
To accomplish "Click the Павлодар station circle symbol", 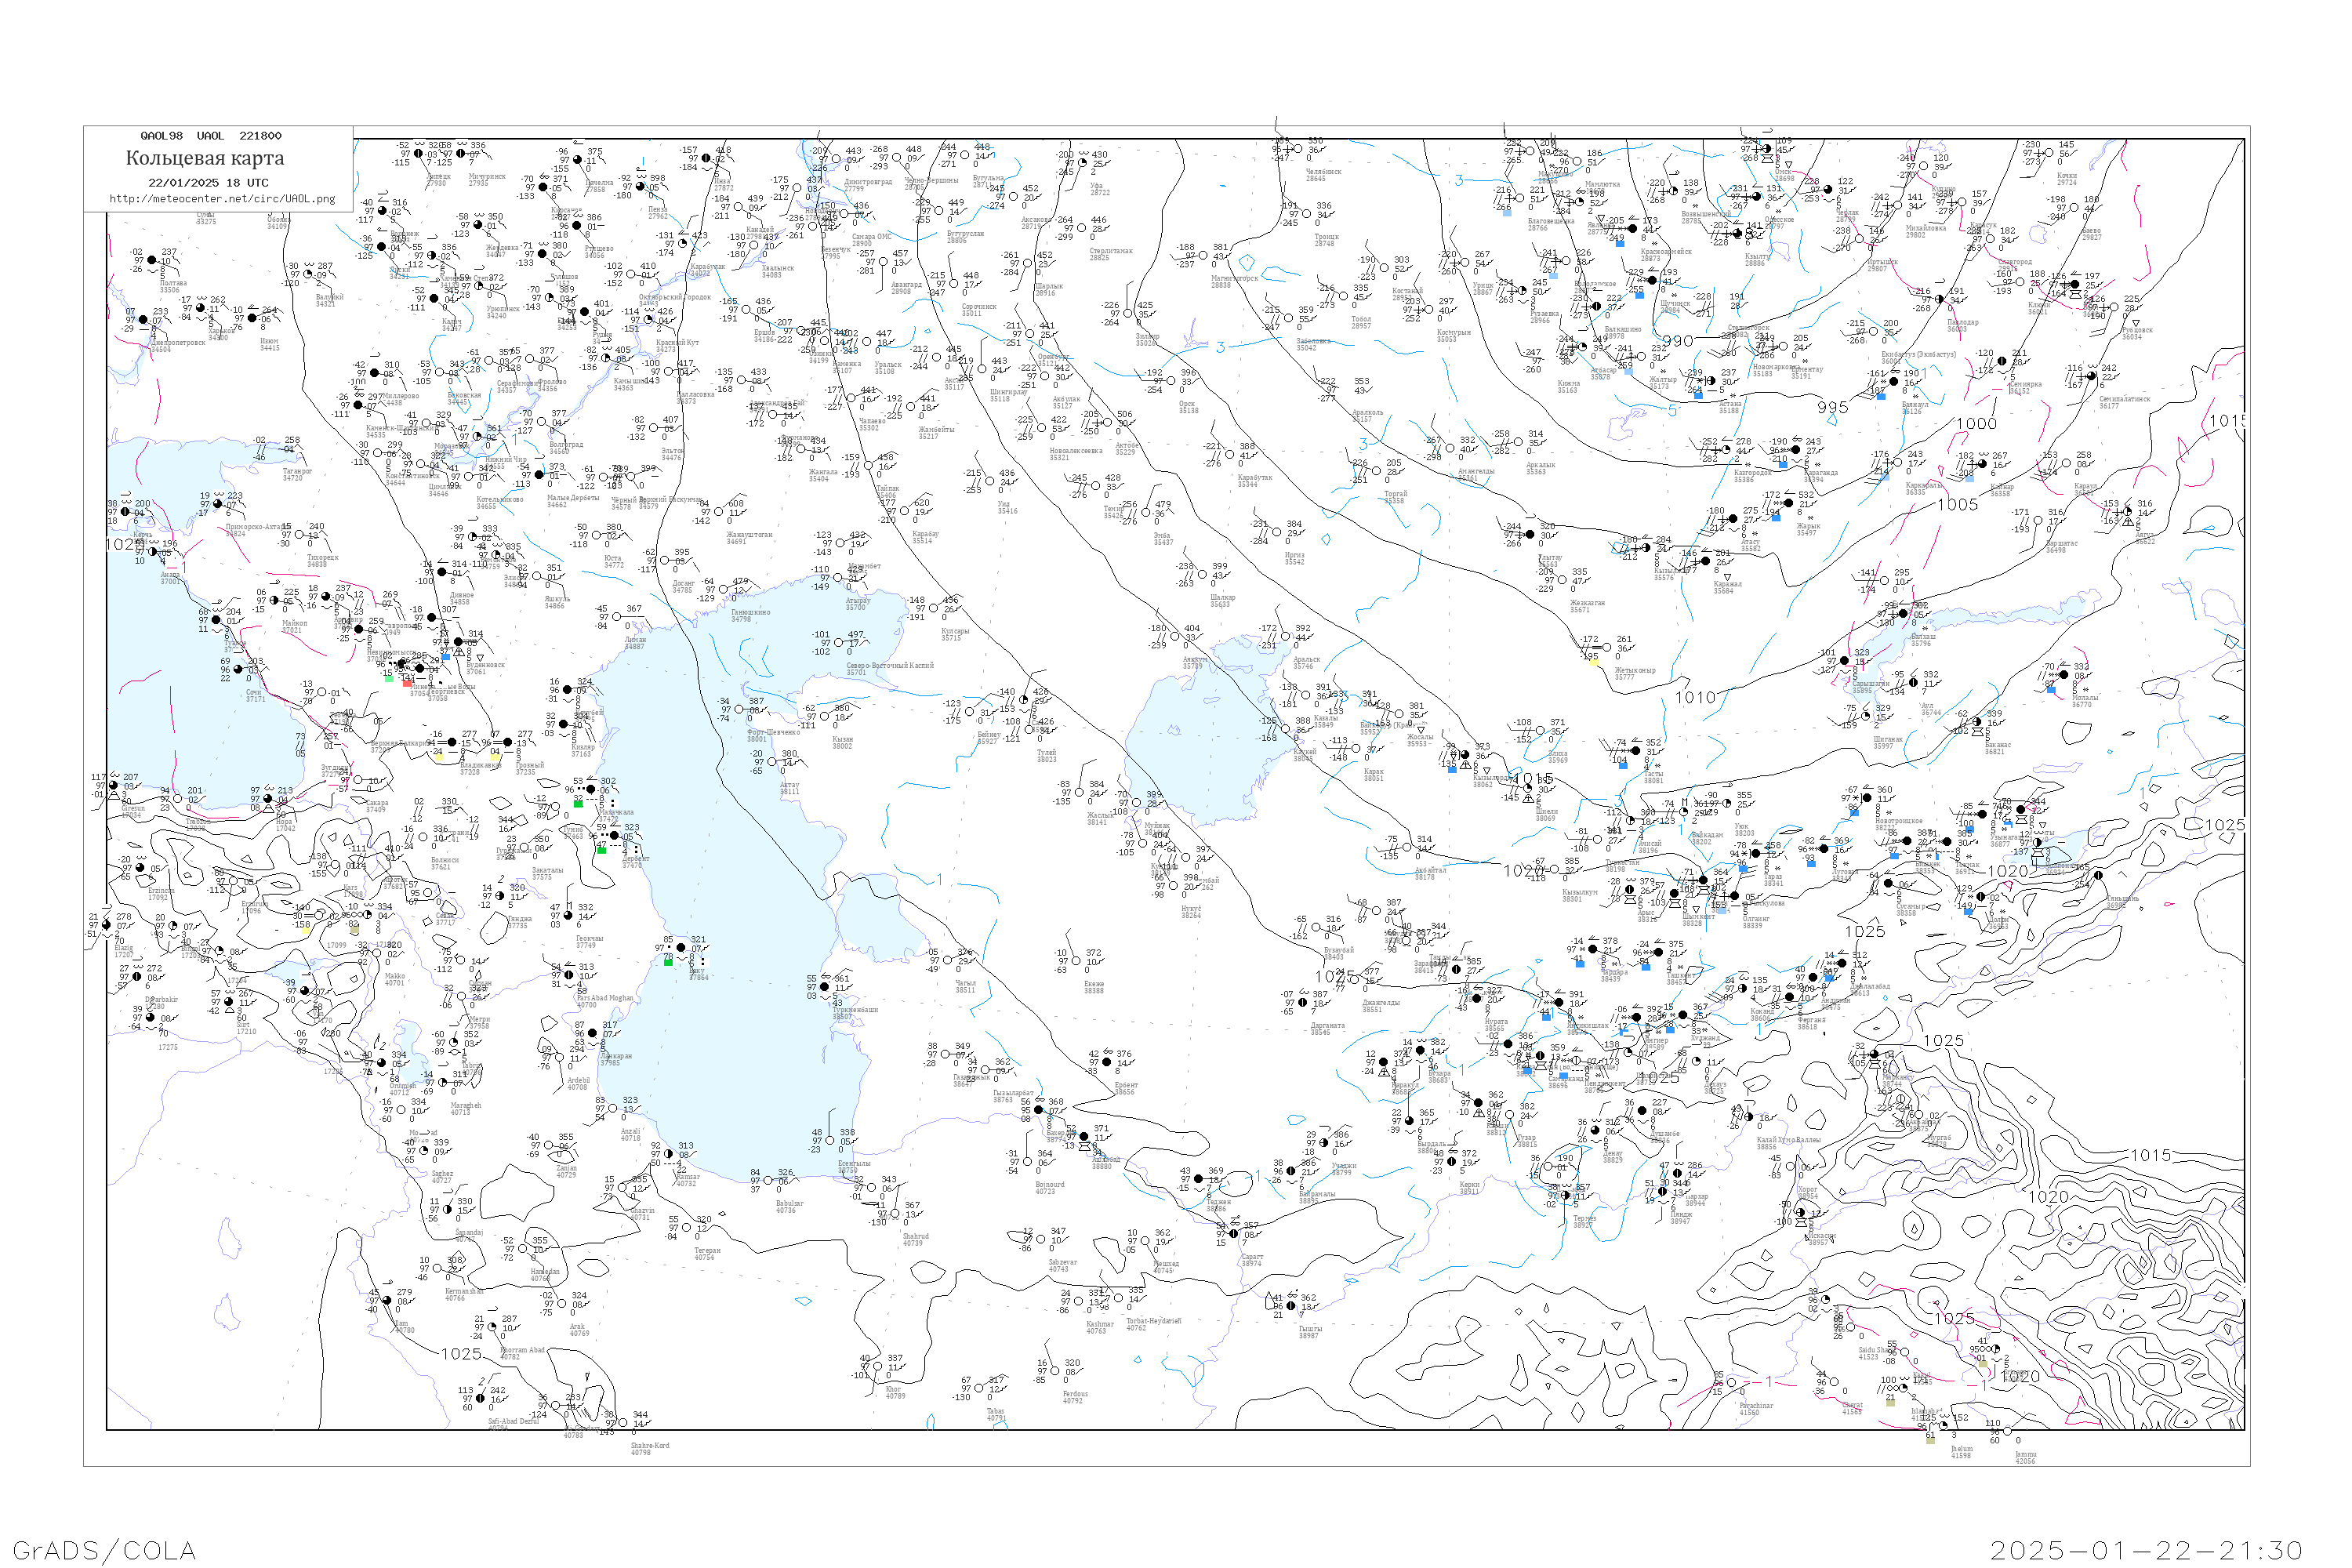I will 1940,299.
